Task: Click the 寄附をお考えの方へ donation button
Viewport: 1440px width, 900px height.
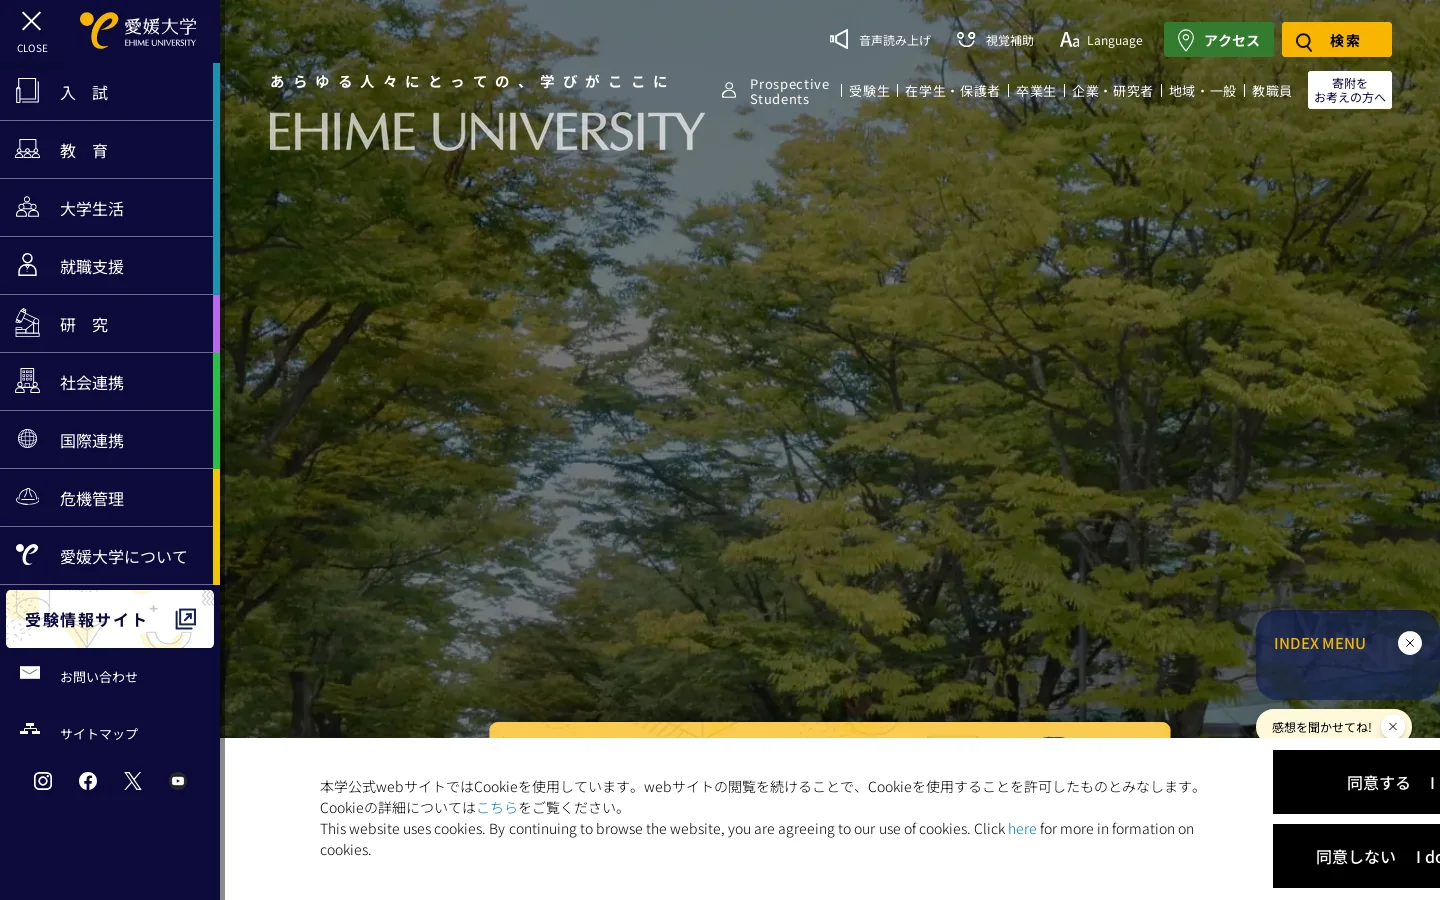Action: click(x=1350, y=90)
